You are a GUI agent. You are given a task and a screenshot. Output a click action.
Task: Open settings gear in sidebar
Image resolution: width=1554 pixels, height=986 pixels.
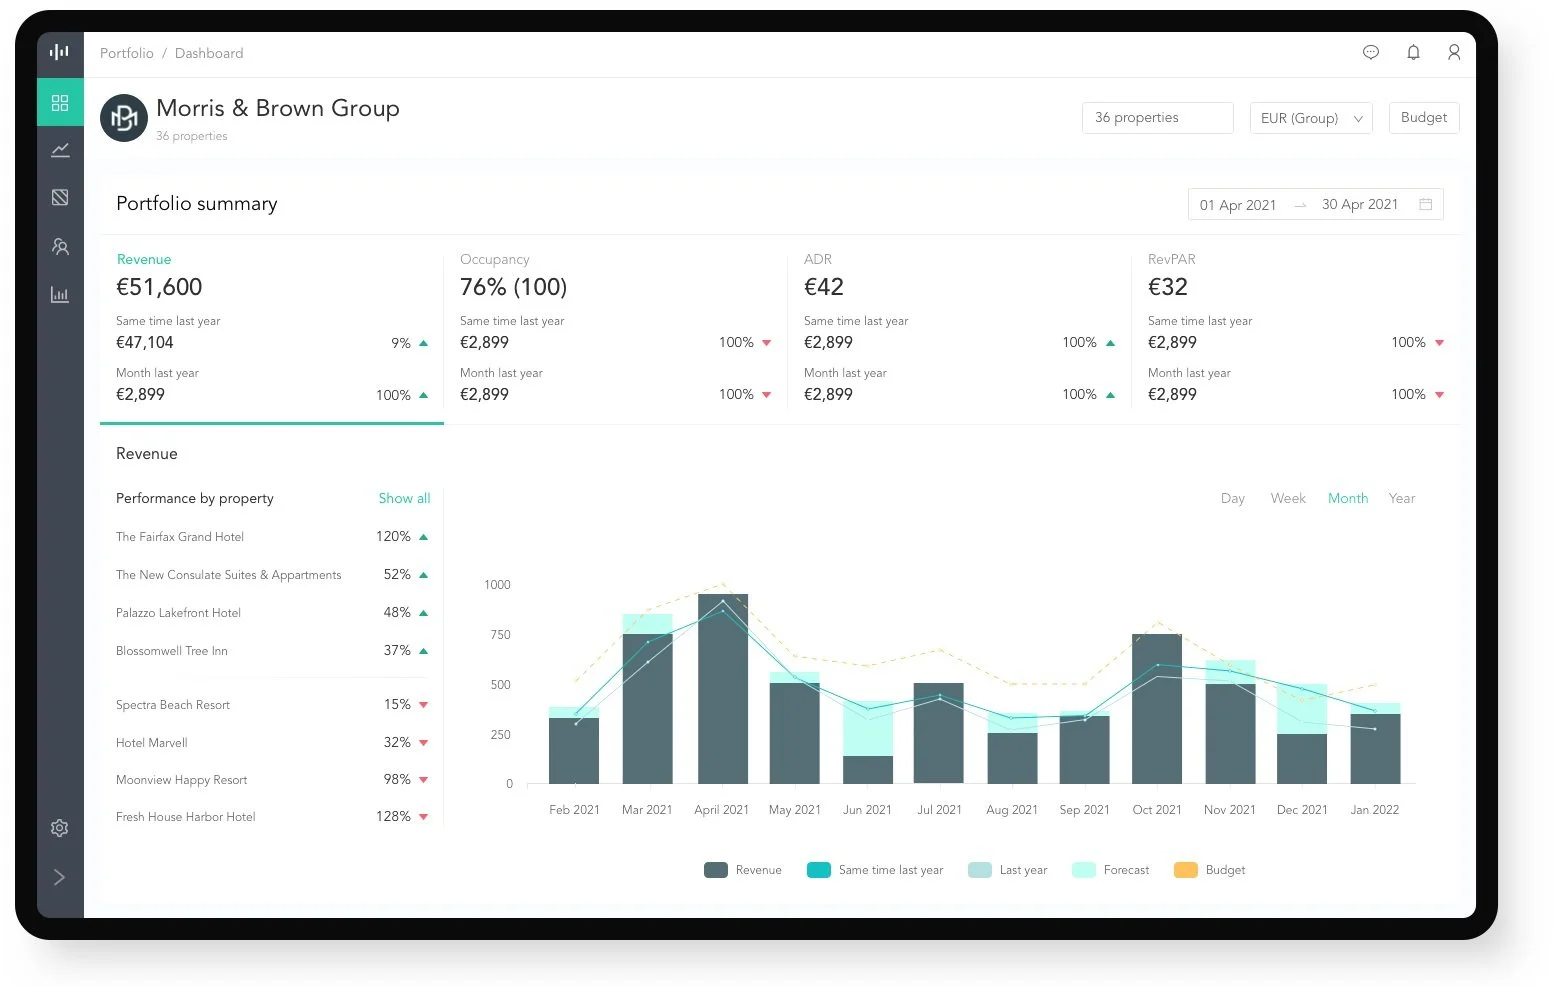tap(60, 828)
